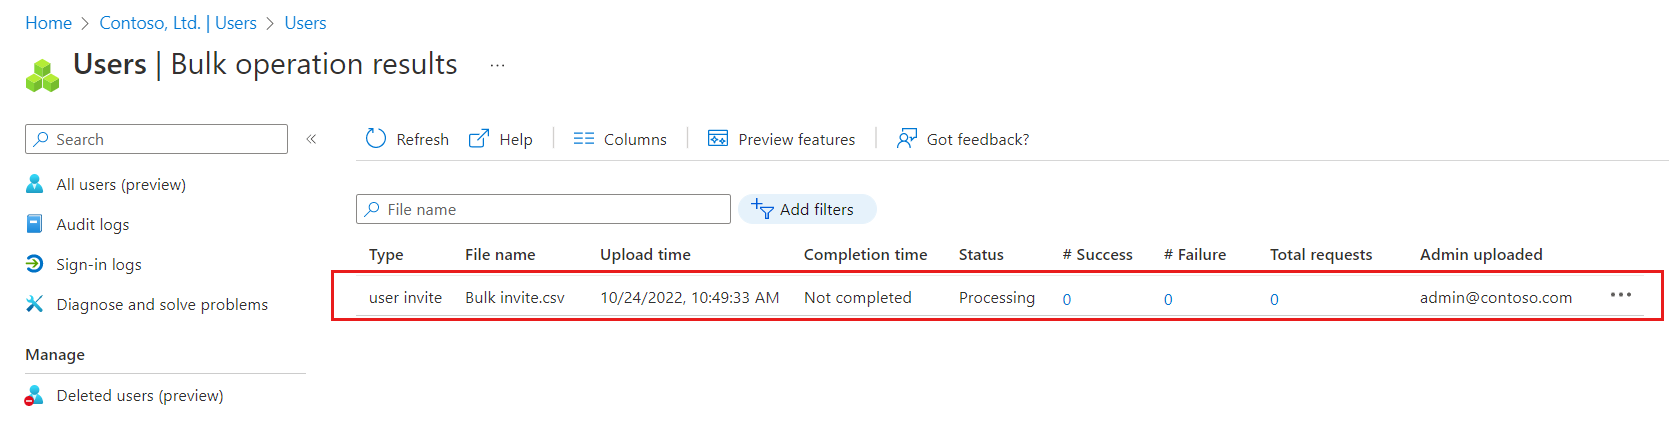Click the Deleted users icon
The height and width of the screenshot is (421, 1669).
click(34, 395)
